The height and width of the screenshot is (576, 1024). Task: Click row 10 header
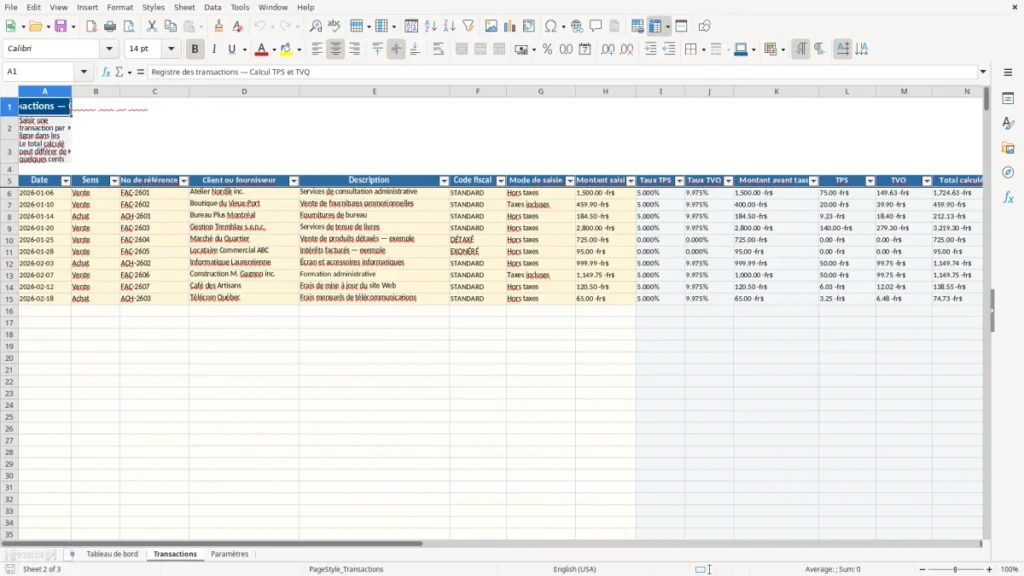coord(9,240)
